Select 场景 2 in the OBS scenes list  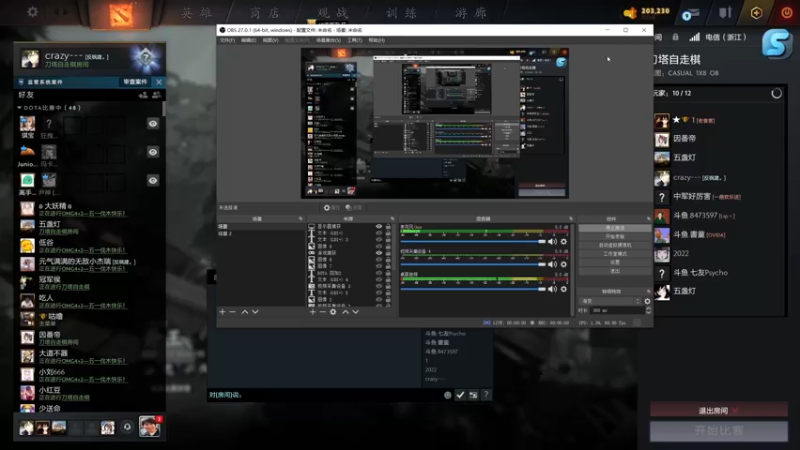click(261, 234)
